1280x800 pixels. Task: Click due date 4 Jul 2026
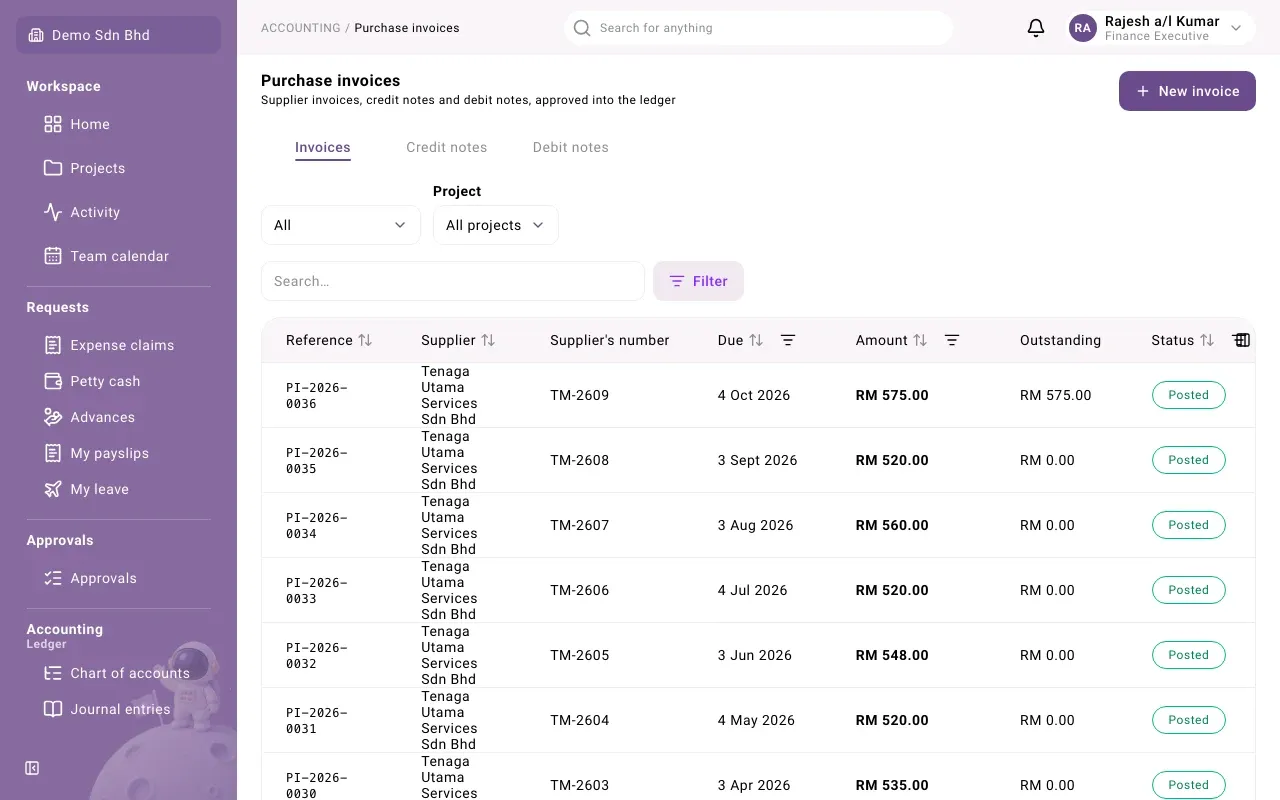pos(753,590)
